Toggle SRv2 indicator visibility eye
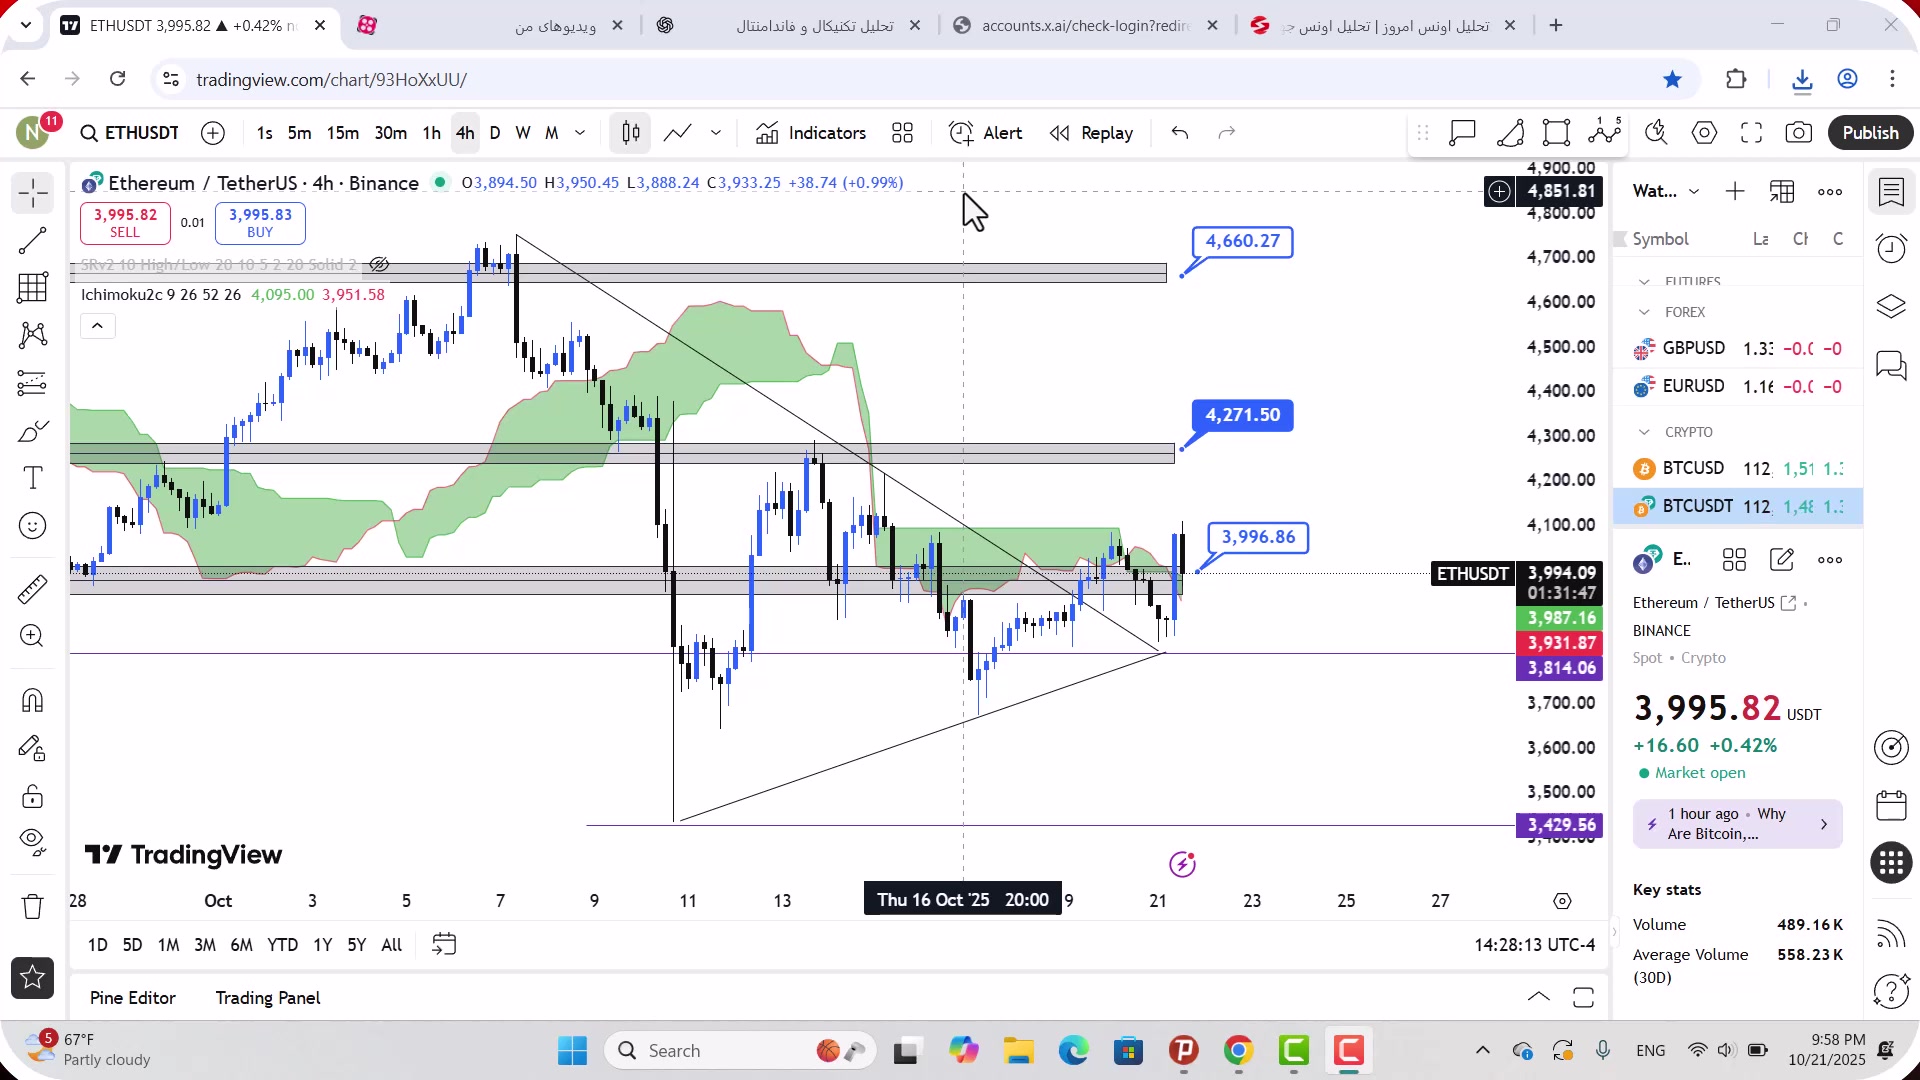 click(x=379, y=265)
